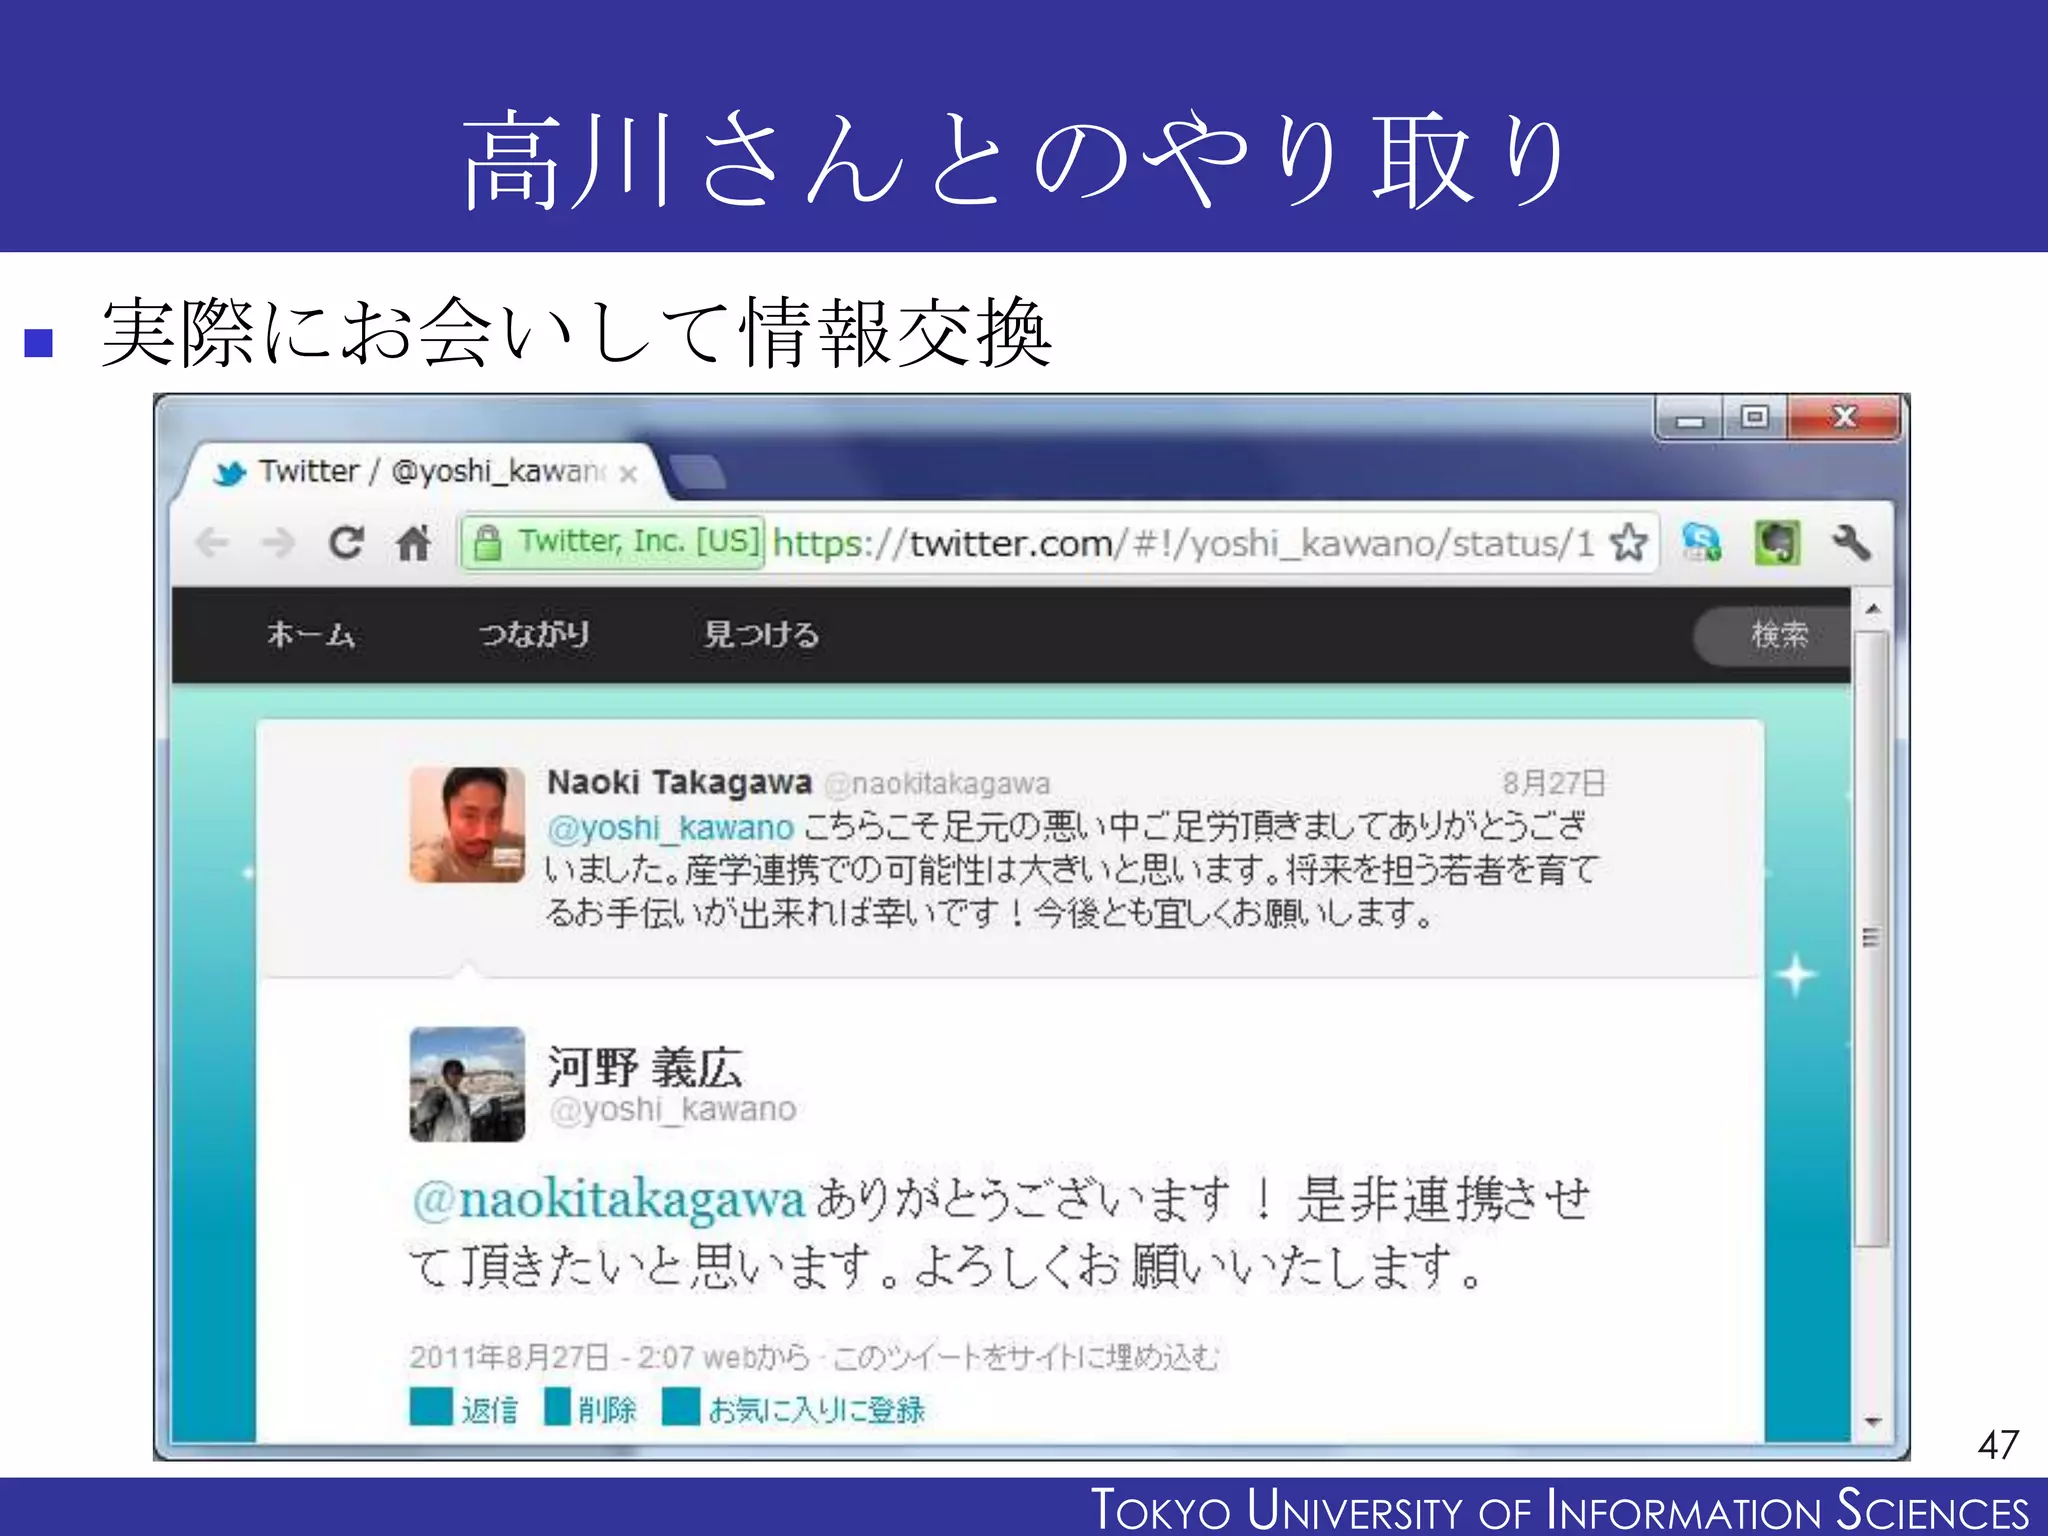The image size is (2048, 1536).
Task: Click the @naokitakagawa mention link
Action: pos(608,1199)
